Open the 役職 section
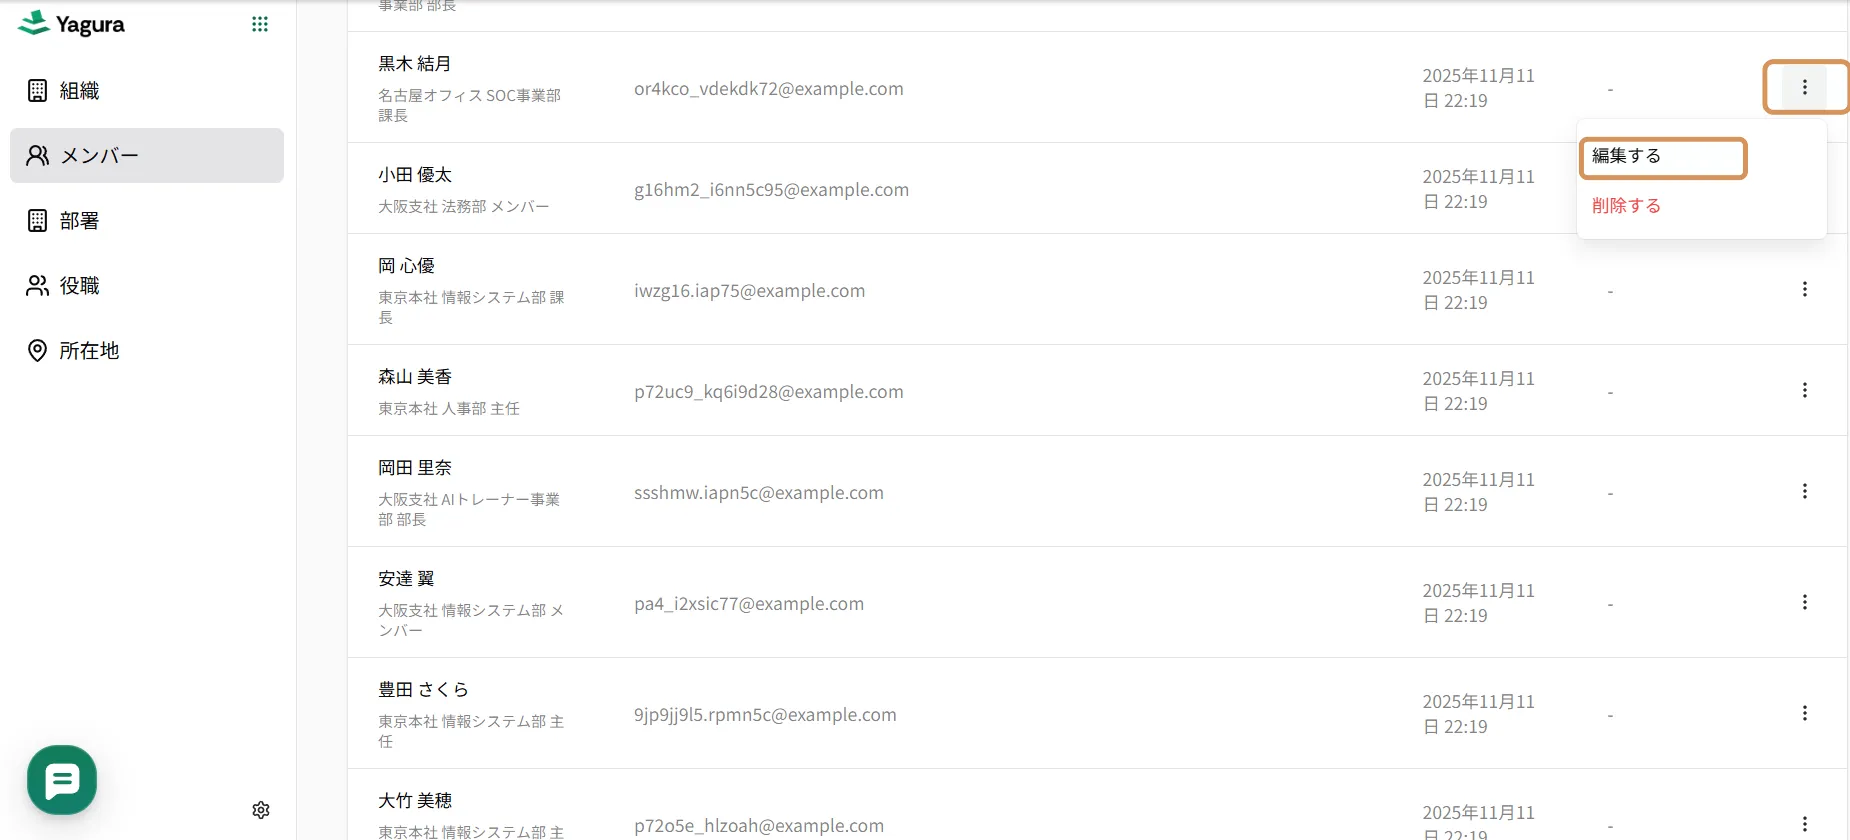Viewport: 1850px width, 840px height. click(147, 286)
